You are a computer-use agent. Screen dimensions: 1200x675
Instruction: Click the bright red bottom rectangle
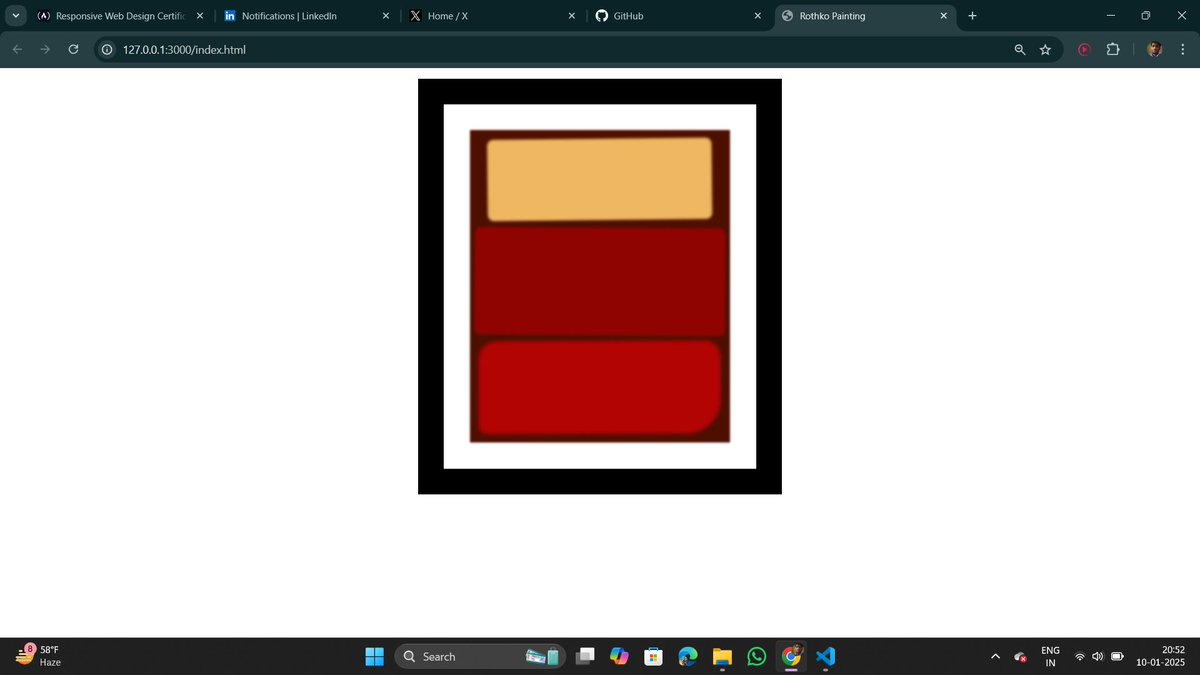point(599,388)
